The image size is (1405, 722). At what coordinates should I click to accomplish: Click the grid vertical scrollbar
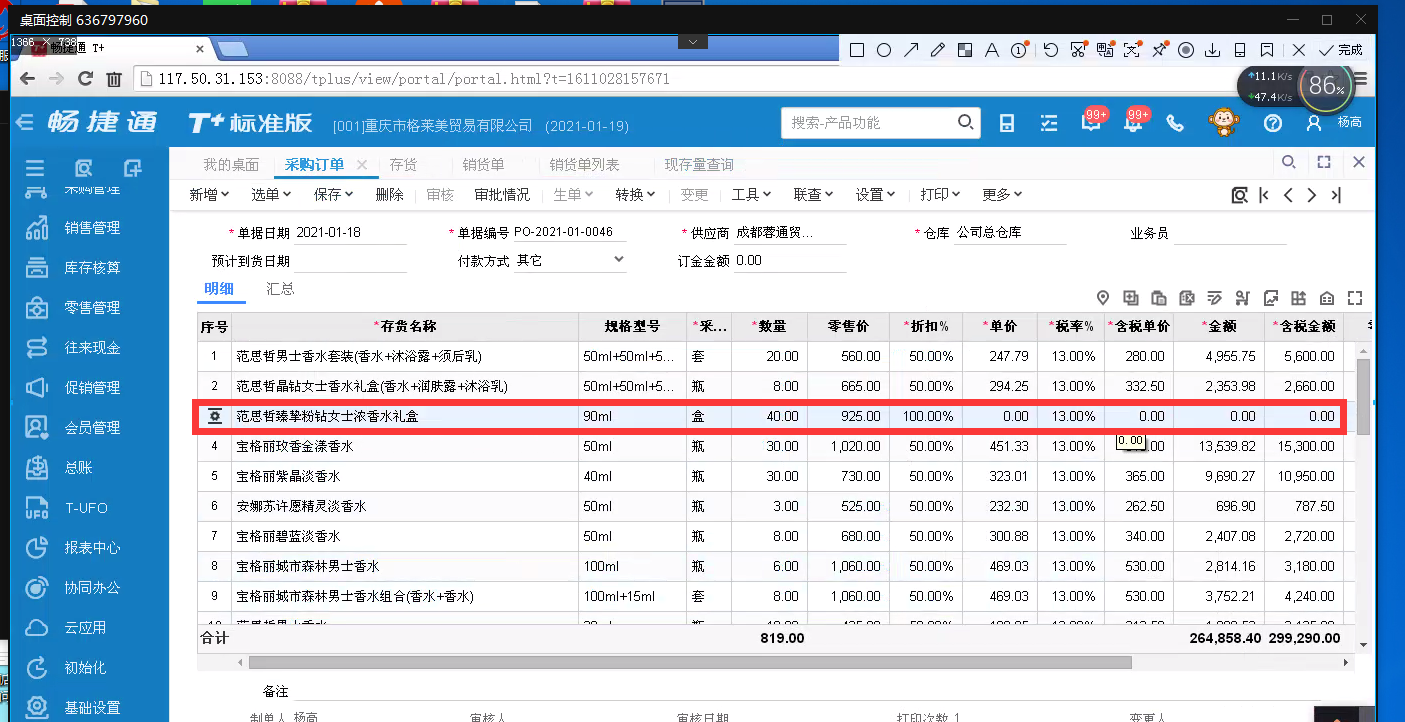[x=1363, y=395]
